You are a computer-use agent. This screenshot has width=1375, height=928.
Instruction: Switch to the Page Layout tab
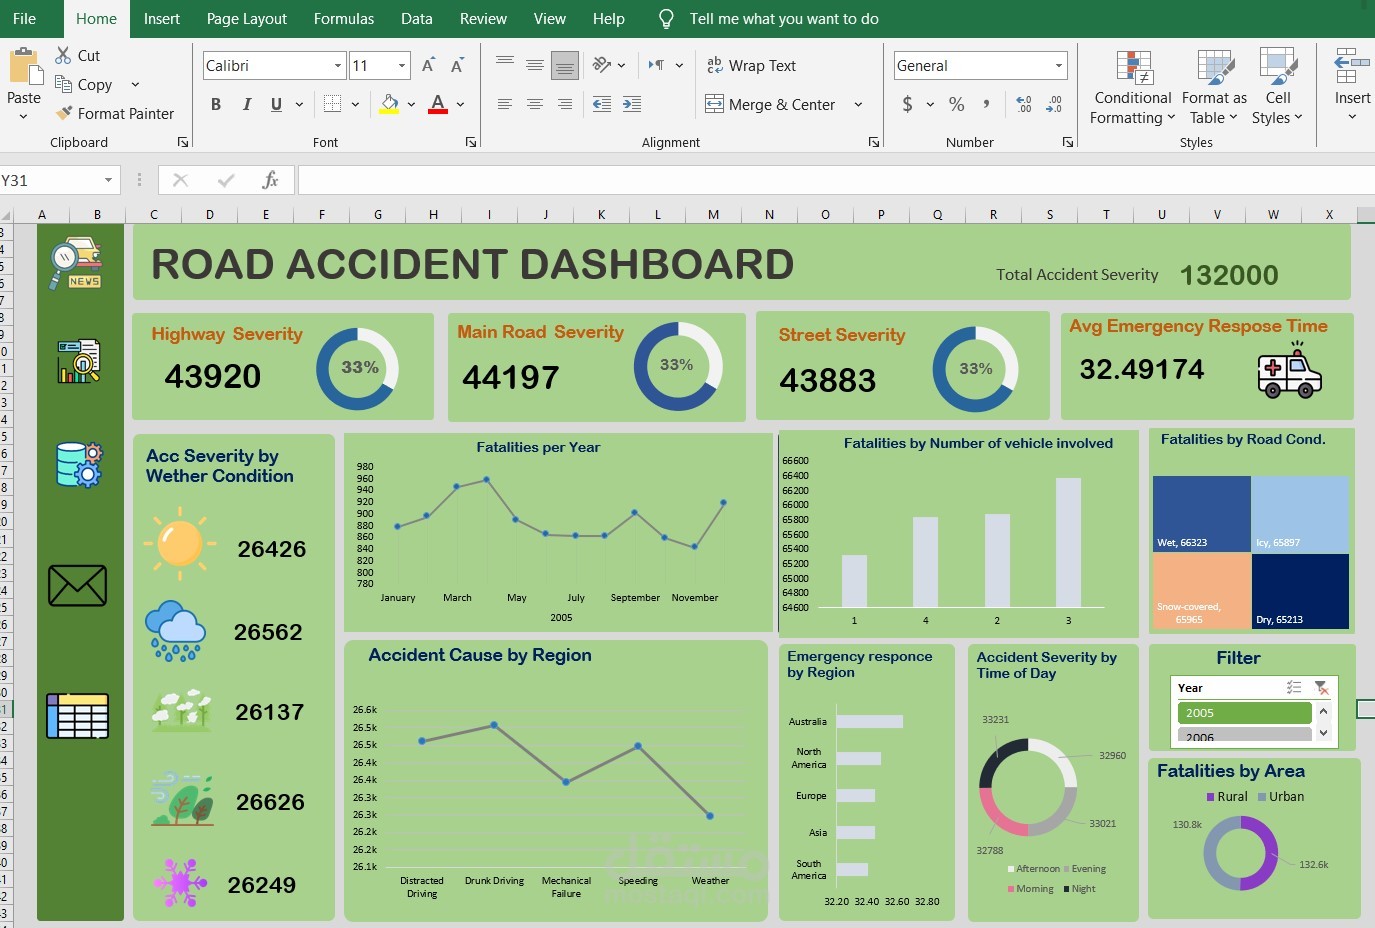point(247,18)
